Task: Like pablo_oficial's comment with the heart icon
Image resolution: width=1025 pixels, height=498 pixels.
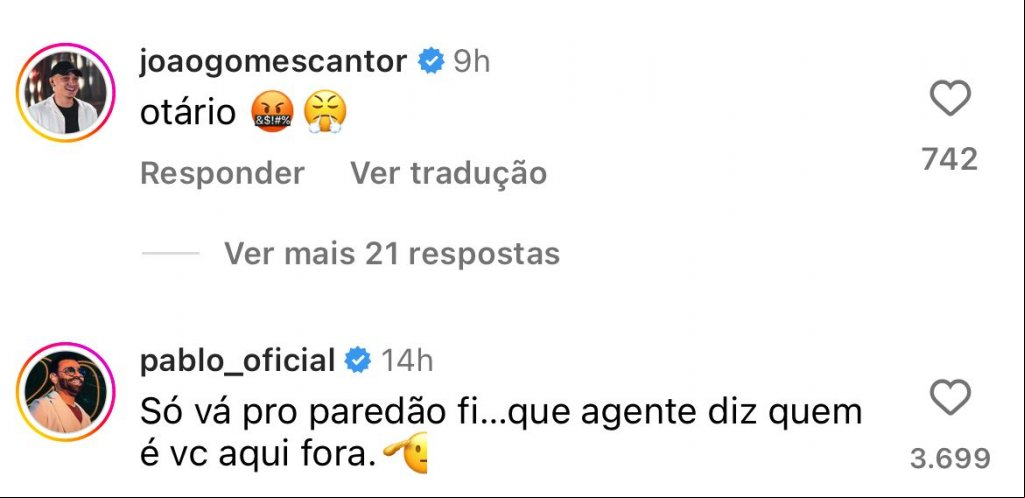Action: 950,398
